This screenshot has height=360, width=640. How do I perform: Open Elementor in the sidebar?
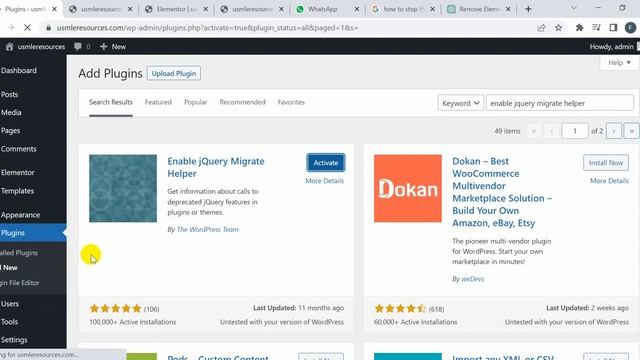pos(18,172)
